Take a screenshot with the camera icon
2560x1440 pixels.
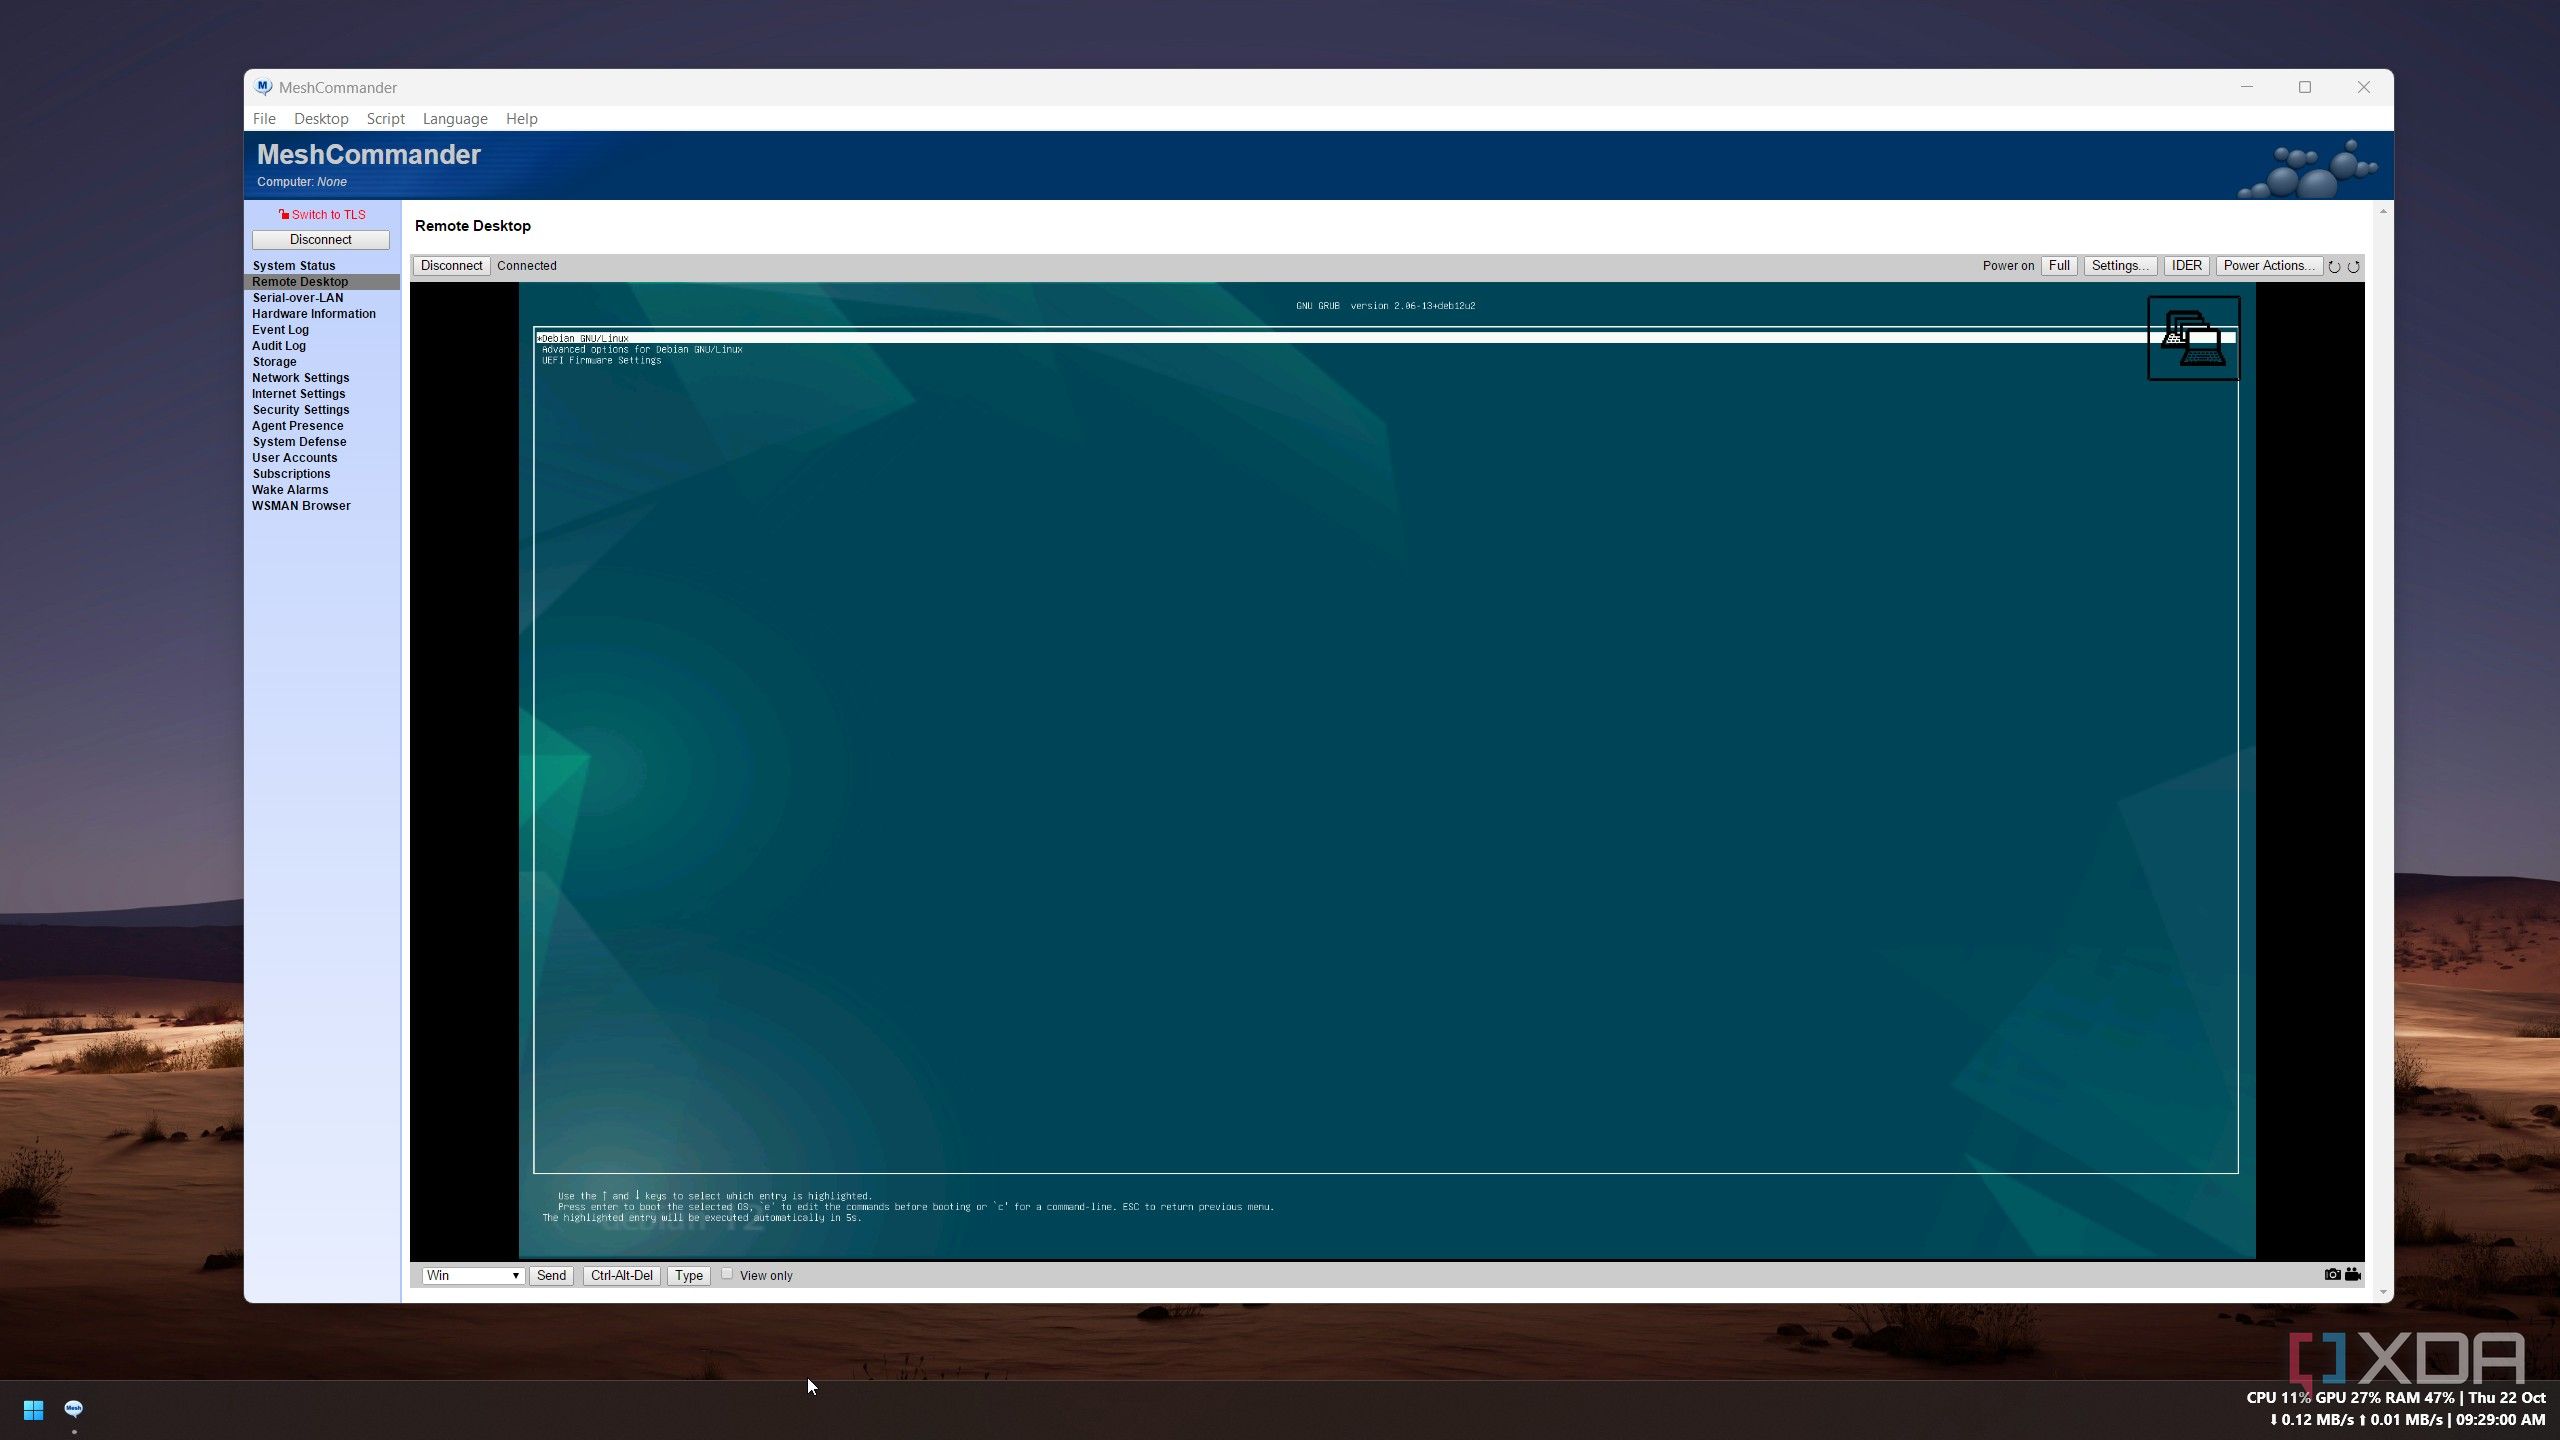tap(2332, 1274)
